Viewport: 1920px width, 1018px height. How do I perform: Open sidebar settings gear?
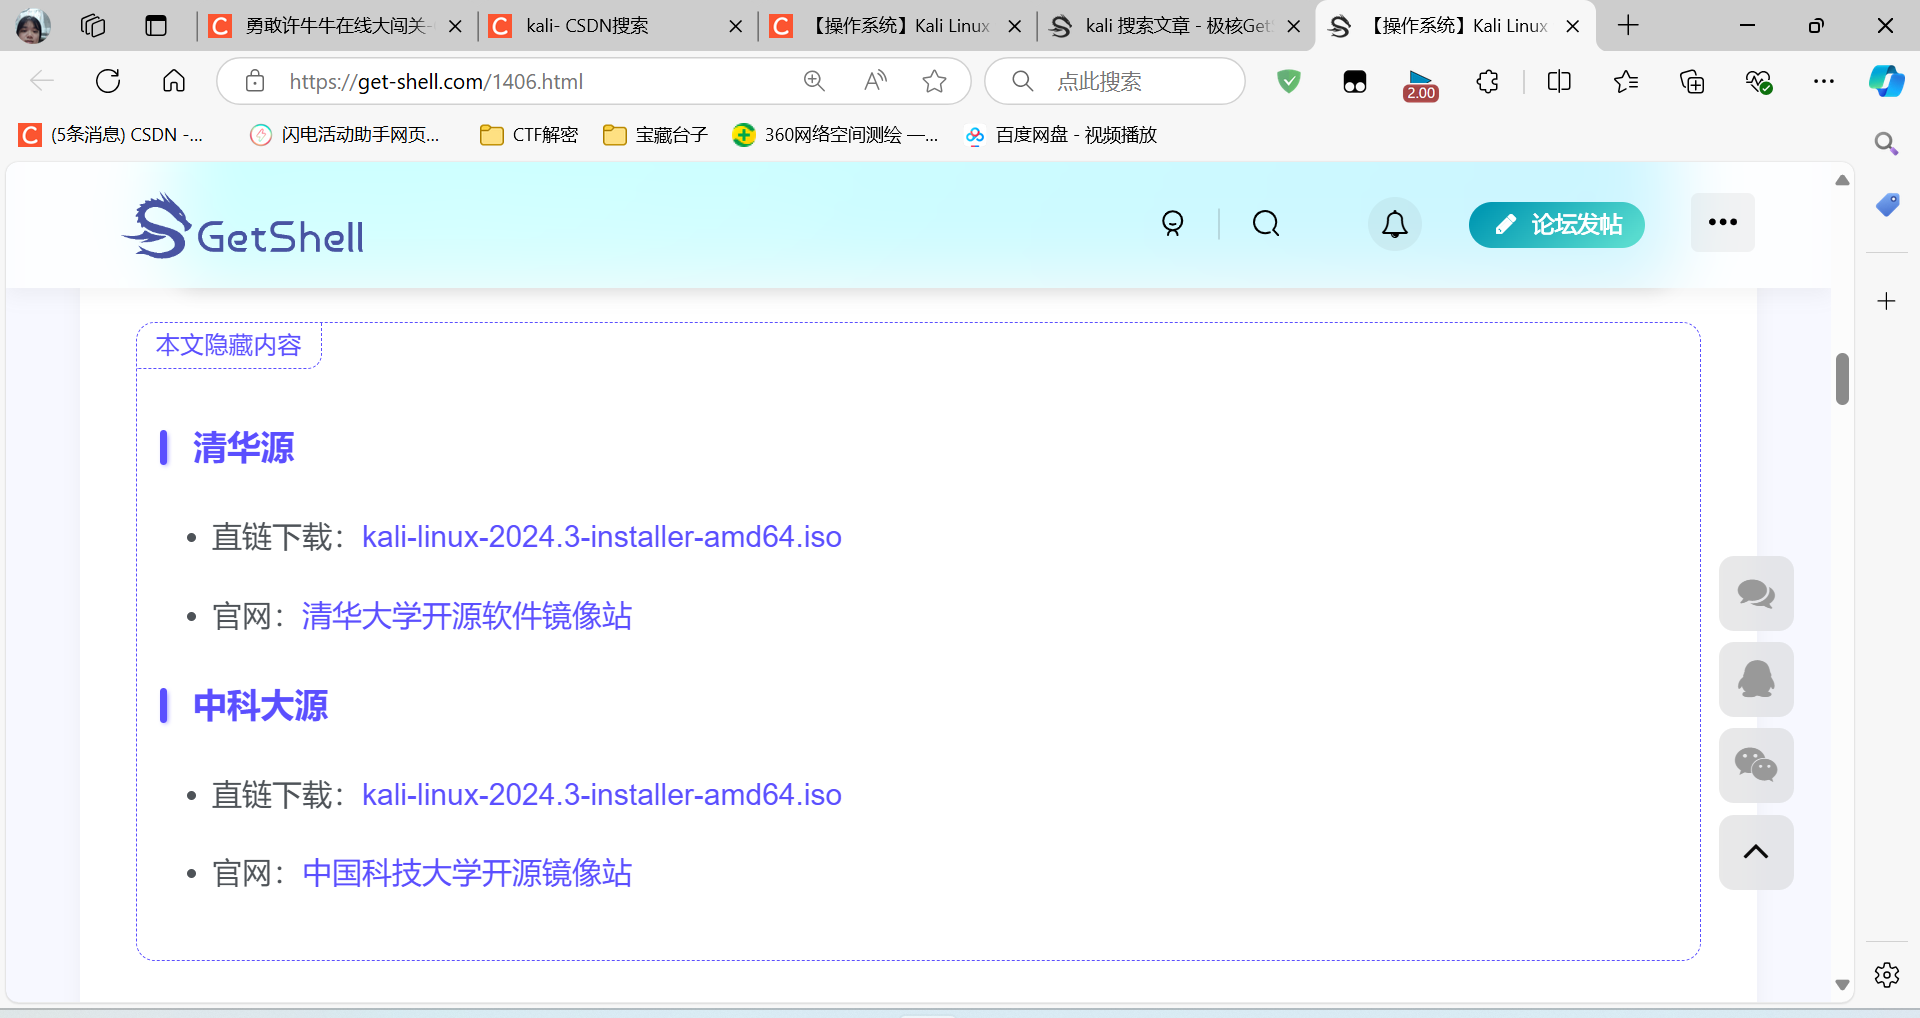pos(1887,974)
